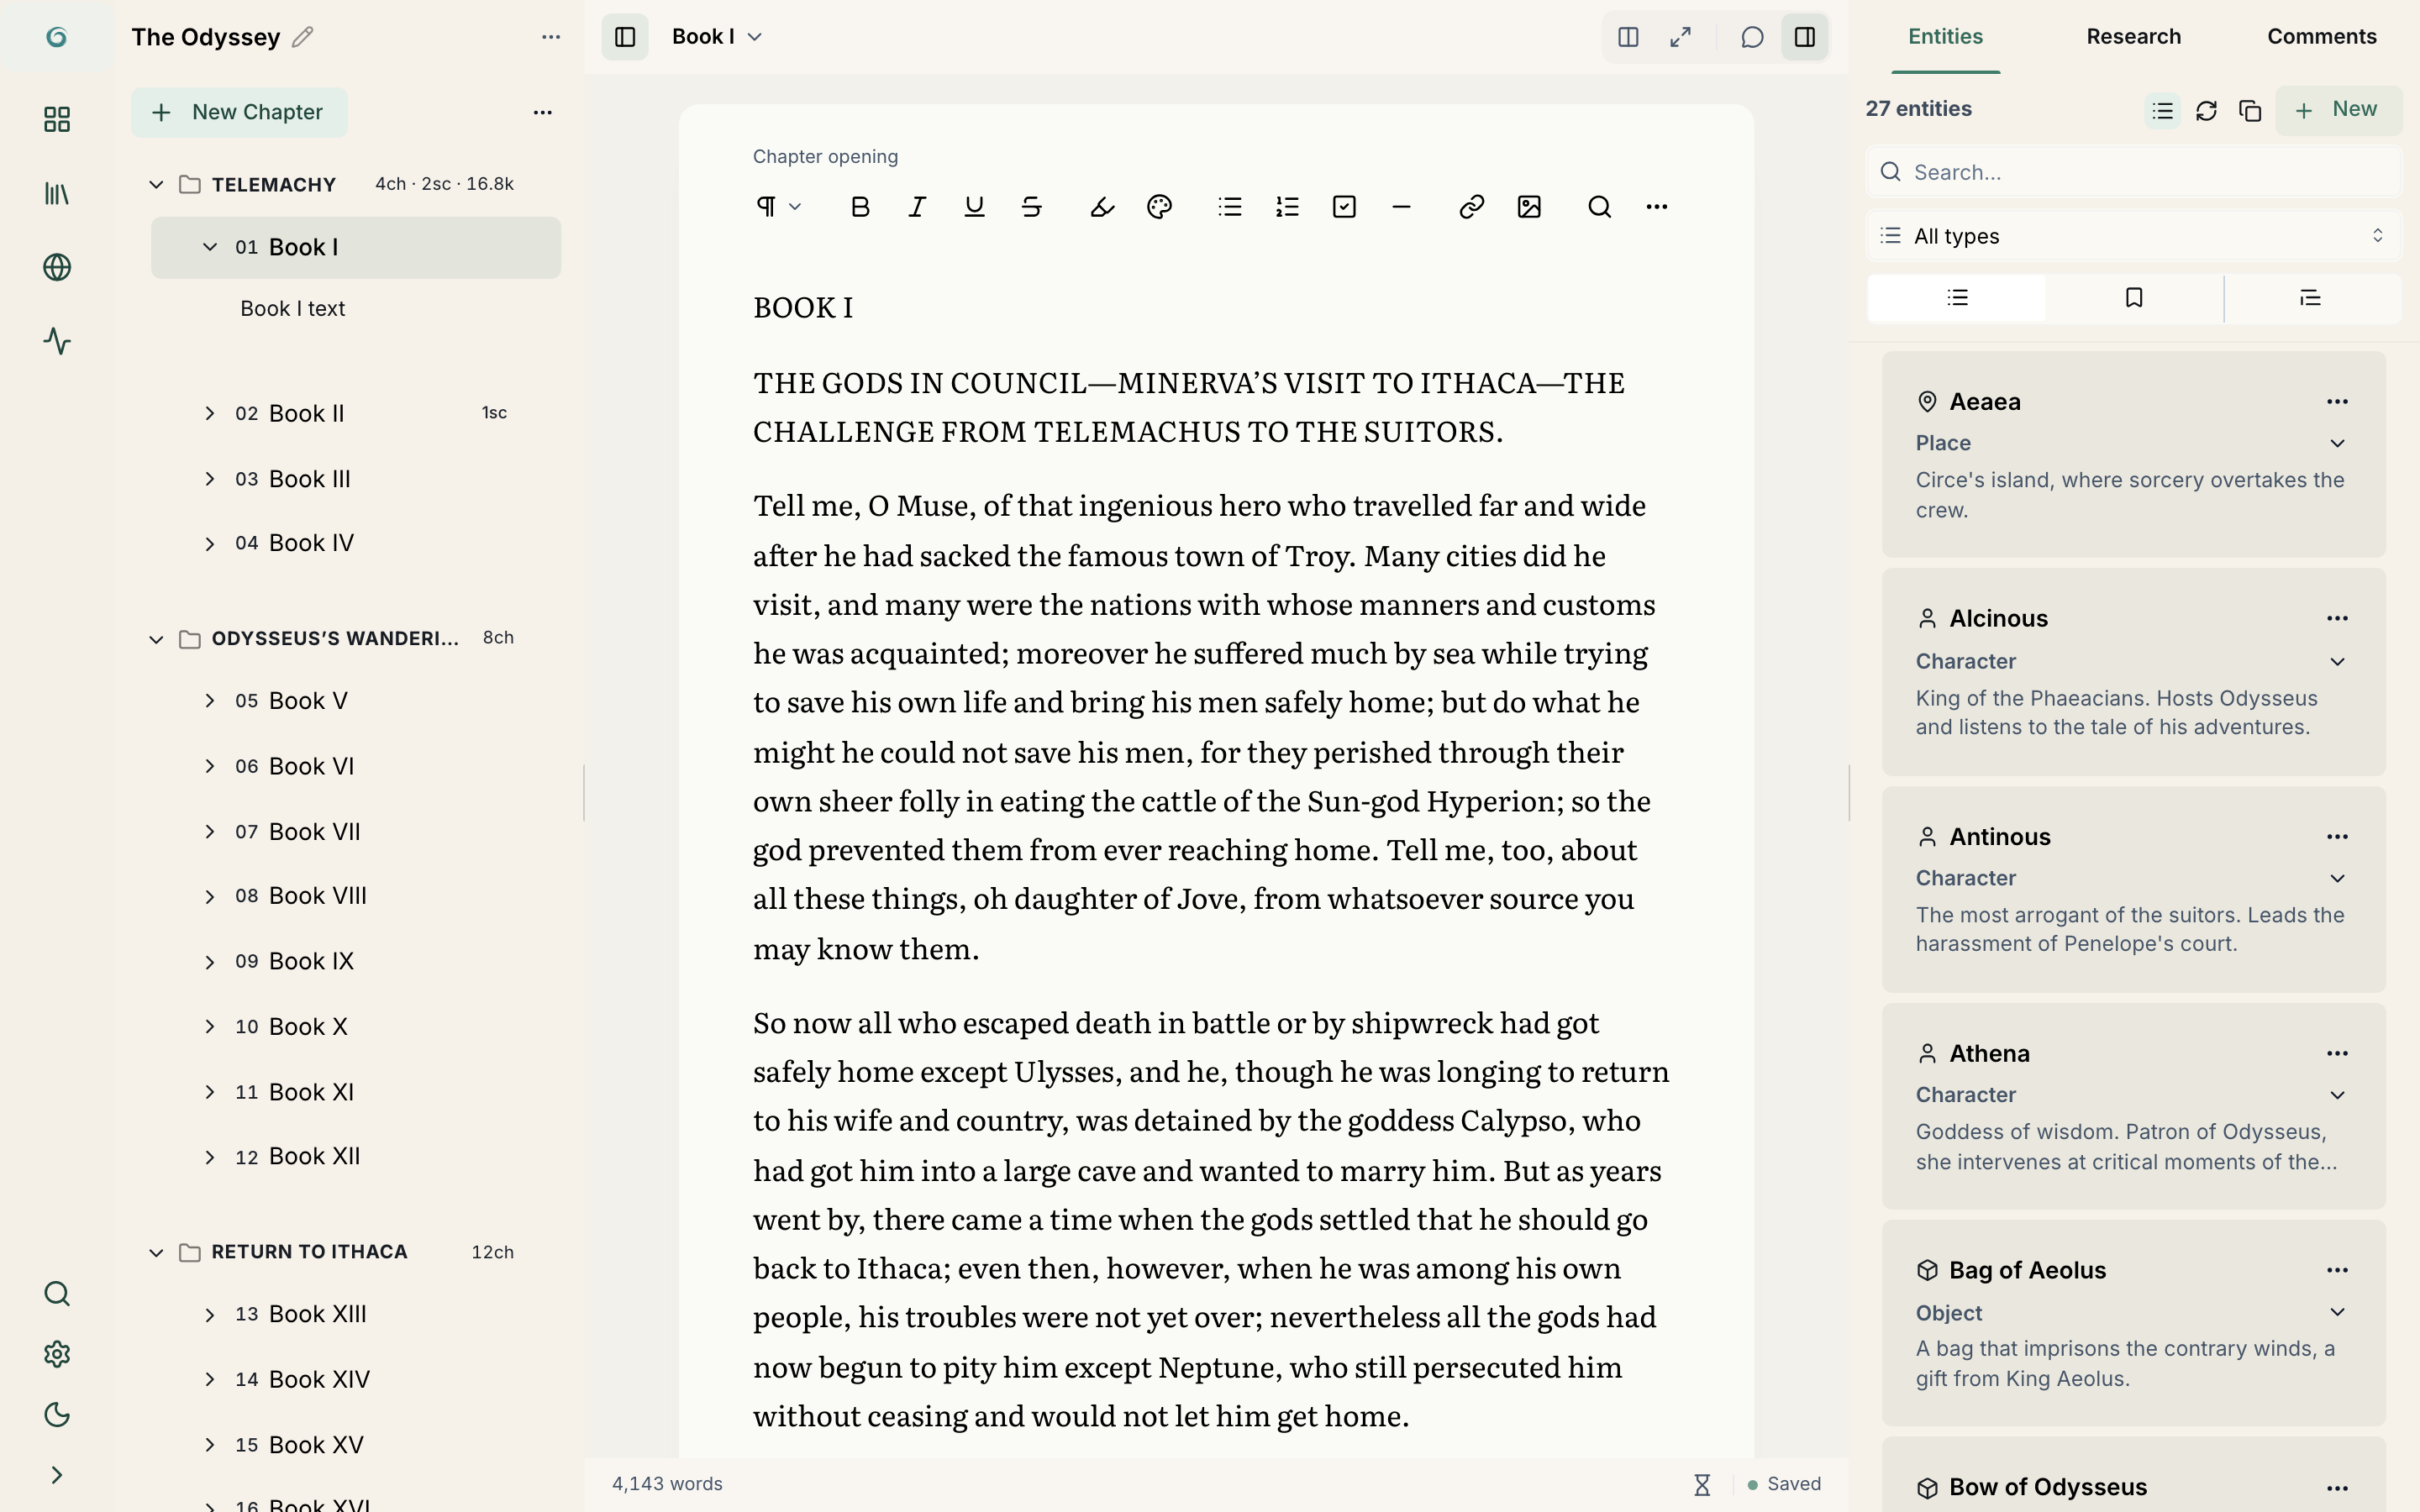Open the text color palette

pyautogui.click(x=1159, y=207)
